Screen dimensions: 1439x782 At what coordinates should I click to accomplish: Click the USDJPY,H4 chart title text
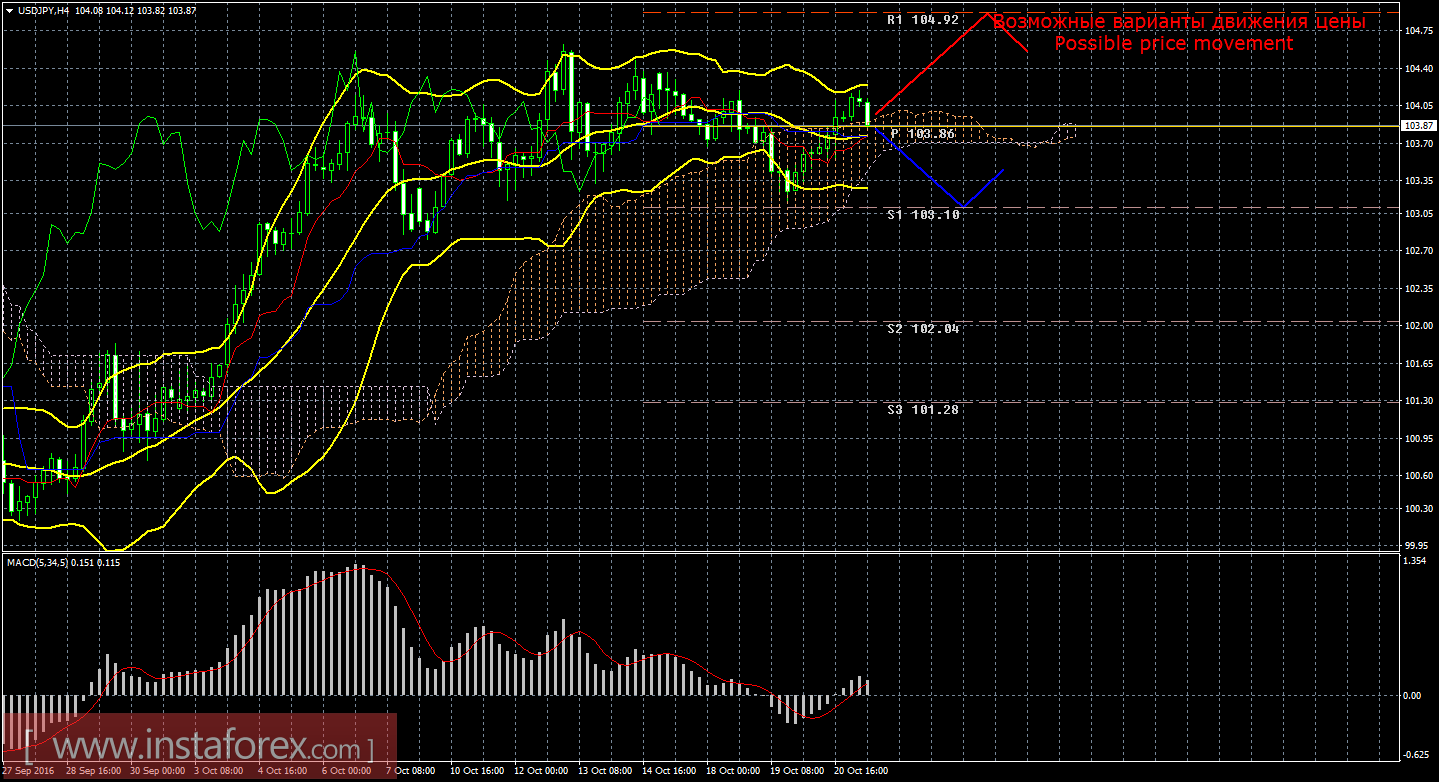click(x=46, y=9)
